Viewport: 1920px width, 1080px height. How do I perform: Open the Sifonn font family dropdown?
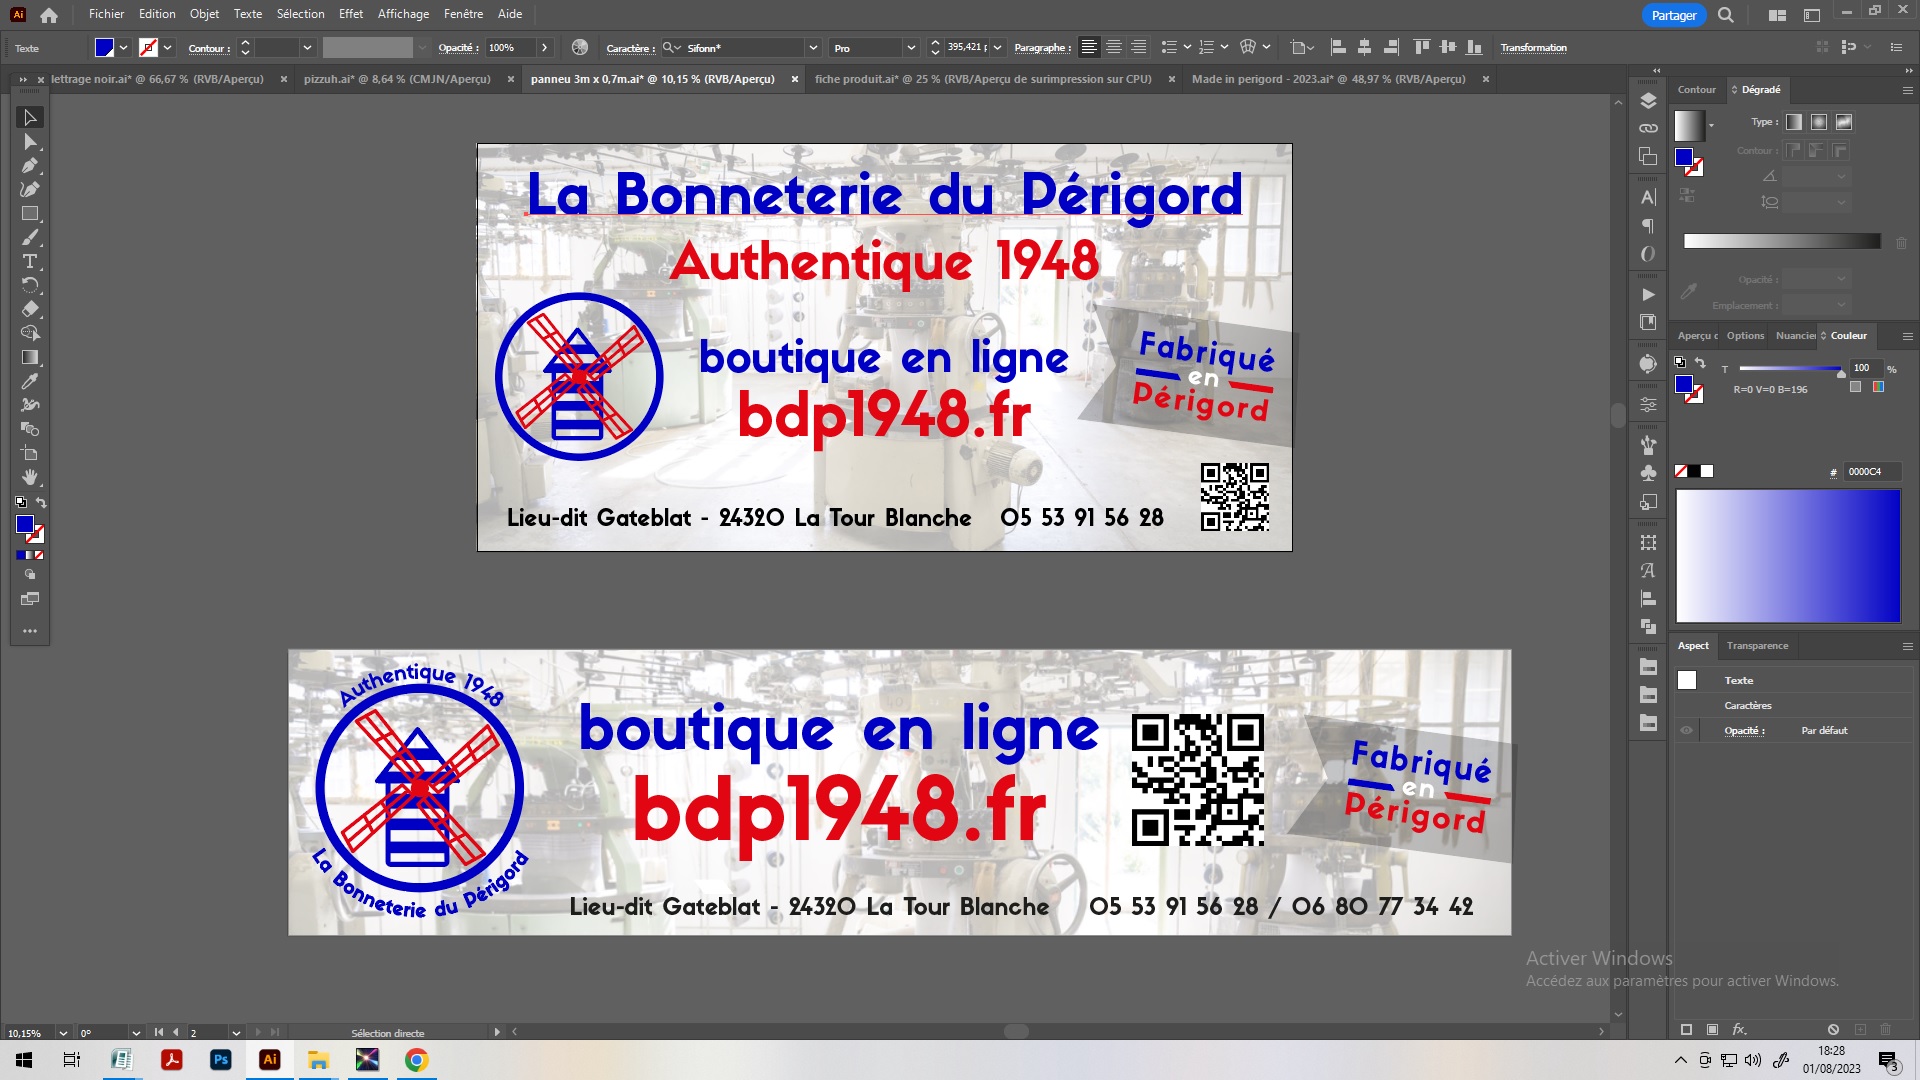(813, 47)
